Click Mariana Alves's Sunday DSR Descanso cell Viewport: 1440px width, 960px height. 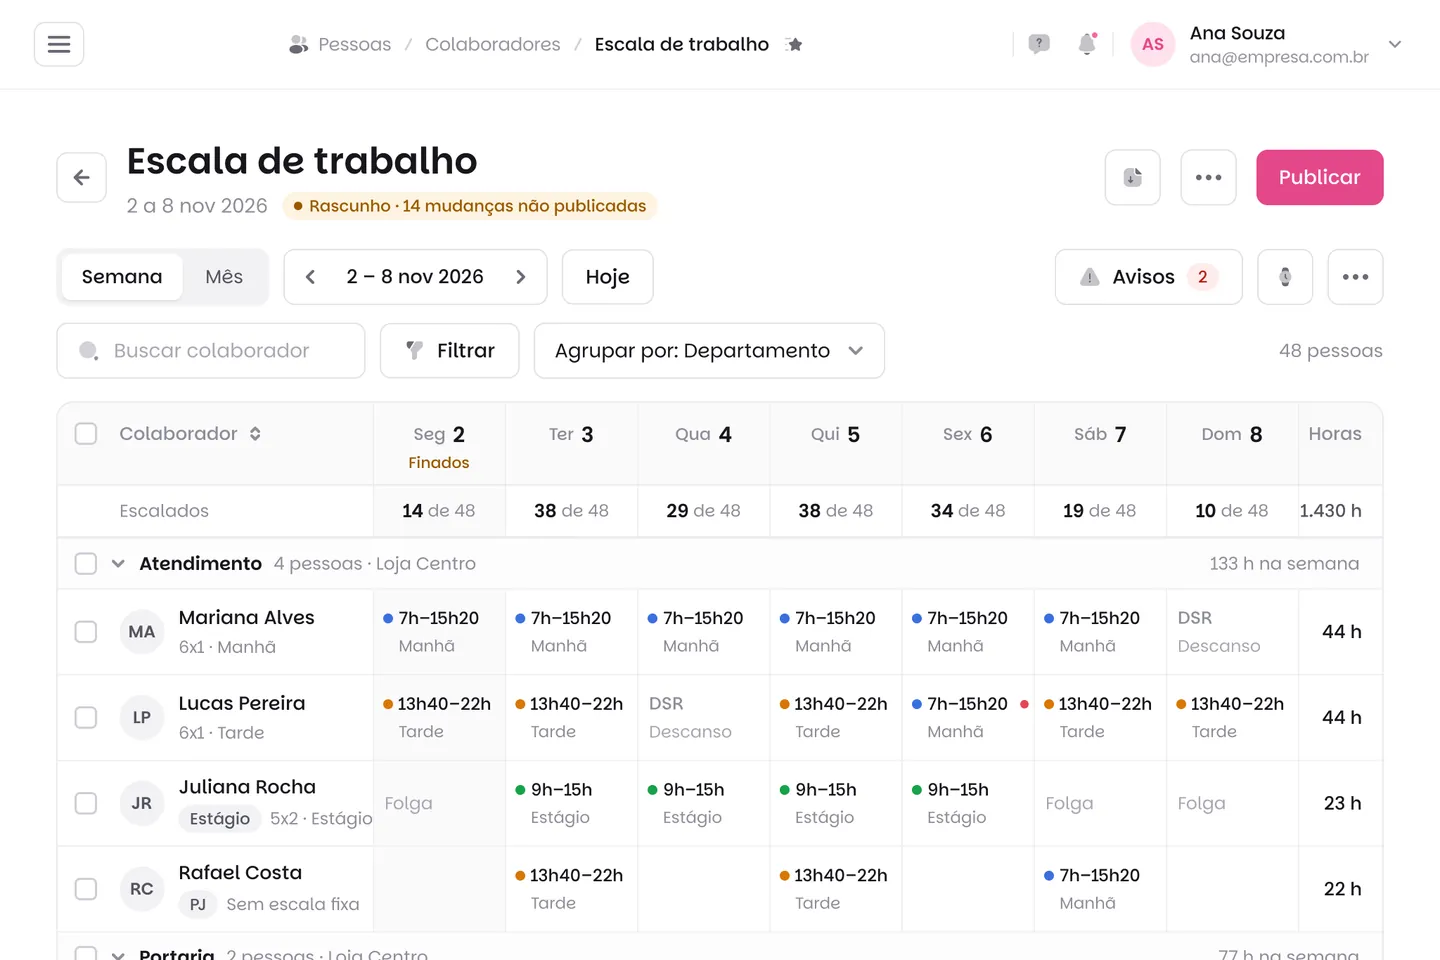point(1232,632)
